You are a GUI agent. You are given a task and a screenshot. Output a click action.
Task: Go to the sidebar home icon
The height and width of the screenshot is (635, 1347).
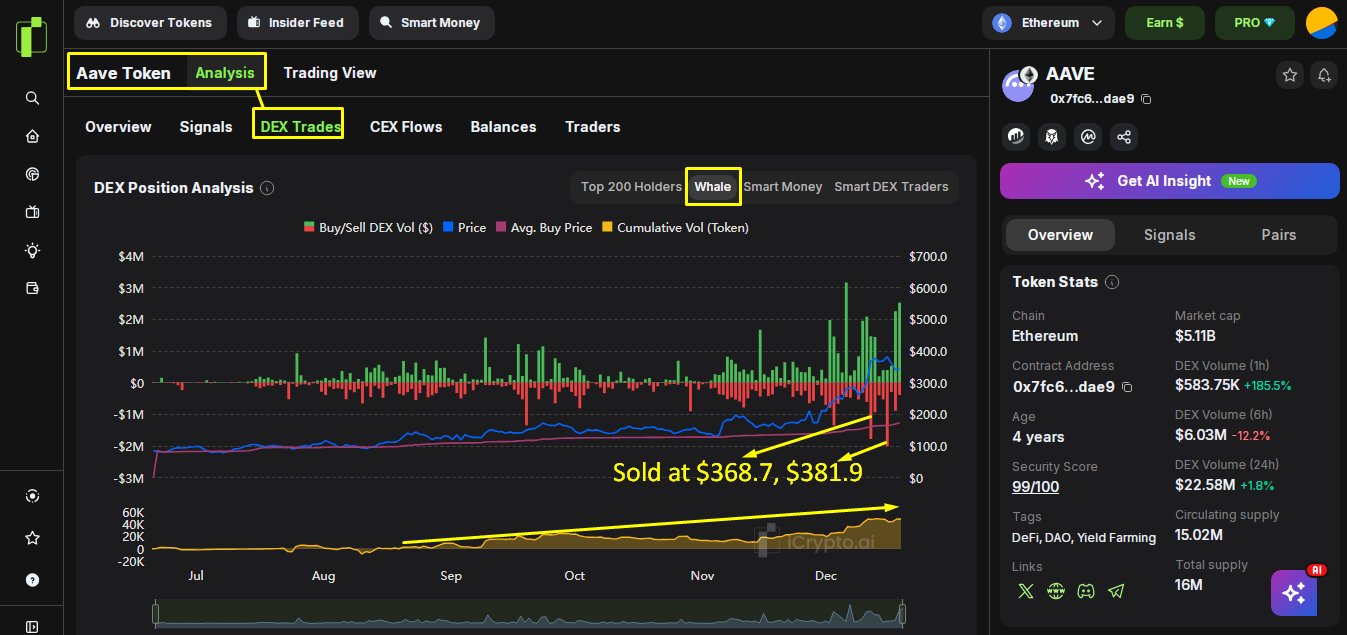32,136
